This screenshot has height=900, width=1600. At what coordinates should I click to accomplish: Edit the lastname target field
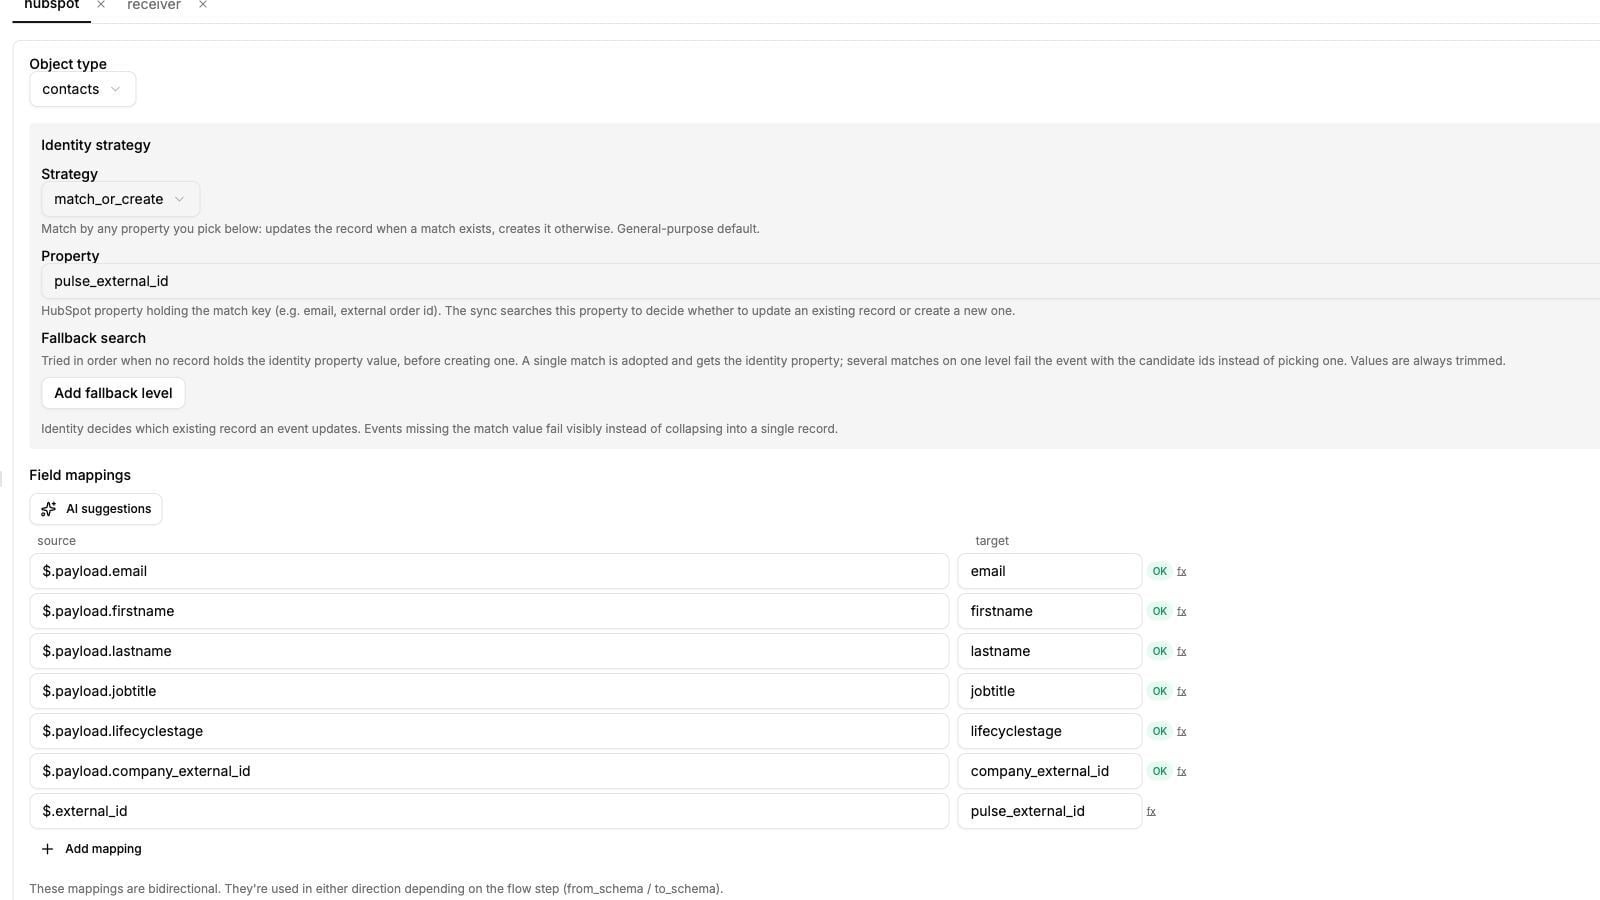(1049, 651)
